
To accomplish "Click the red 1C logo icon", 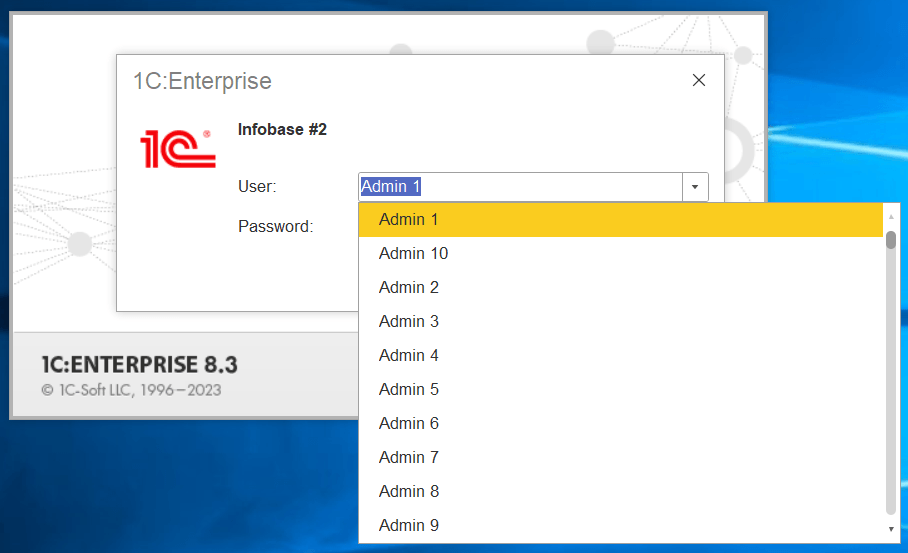I will (x=178, y=148).
